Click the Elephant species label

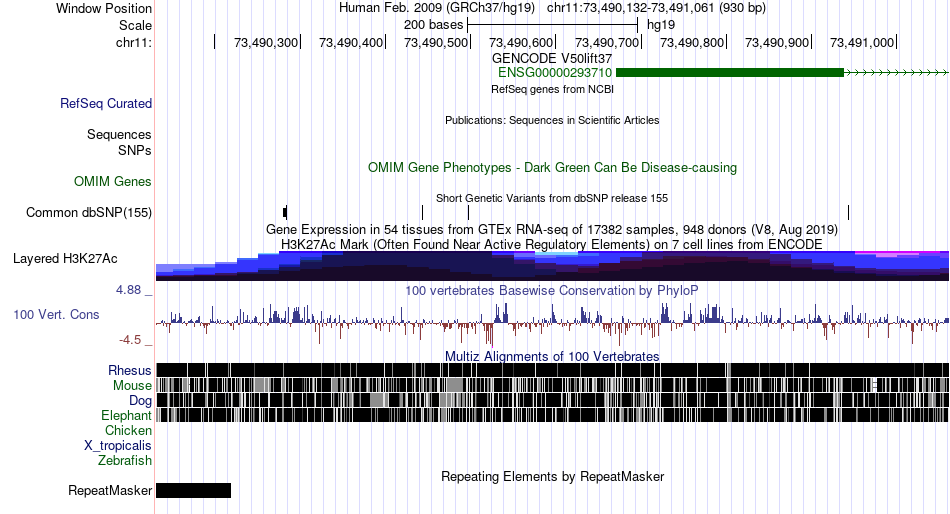126,415
